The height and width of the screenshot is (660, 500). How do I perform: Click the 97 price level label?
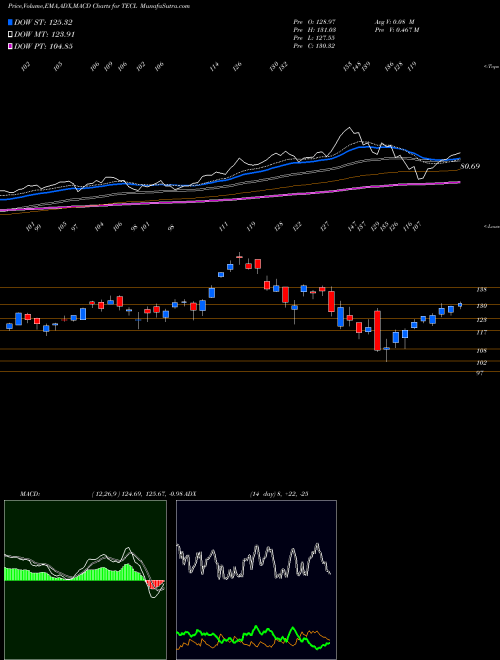point(479,373)
